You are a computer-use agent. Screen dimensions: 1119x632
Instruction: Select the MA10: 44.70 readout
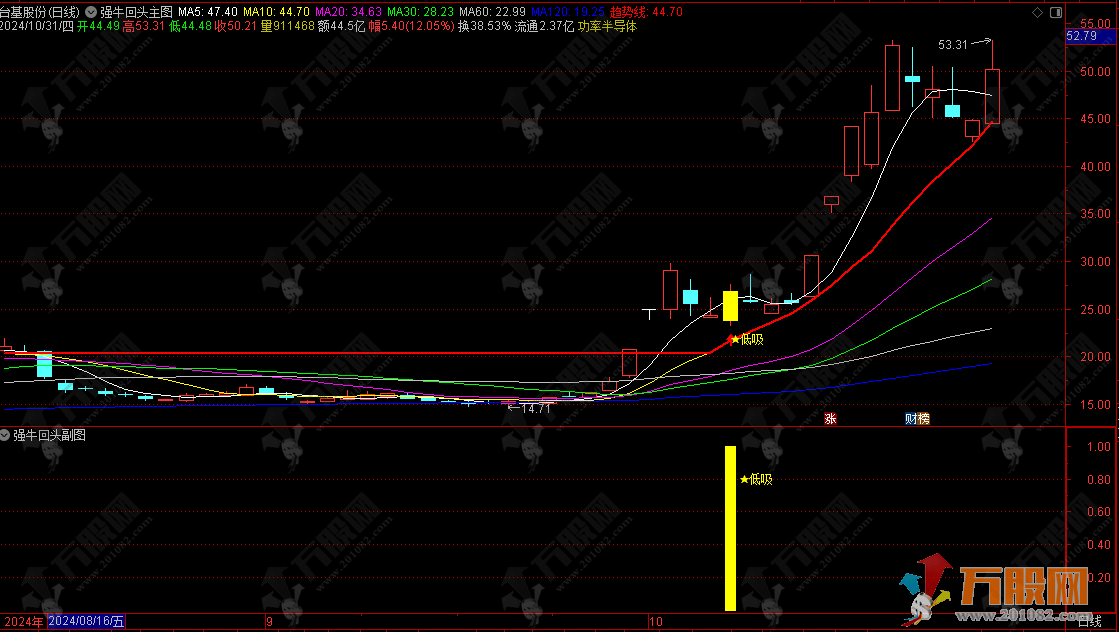[x=276, y=12]
